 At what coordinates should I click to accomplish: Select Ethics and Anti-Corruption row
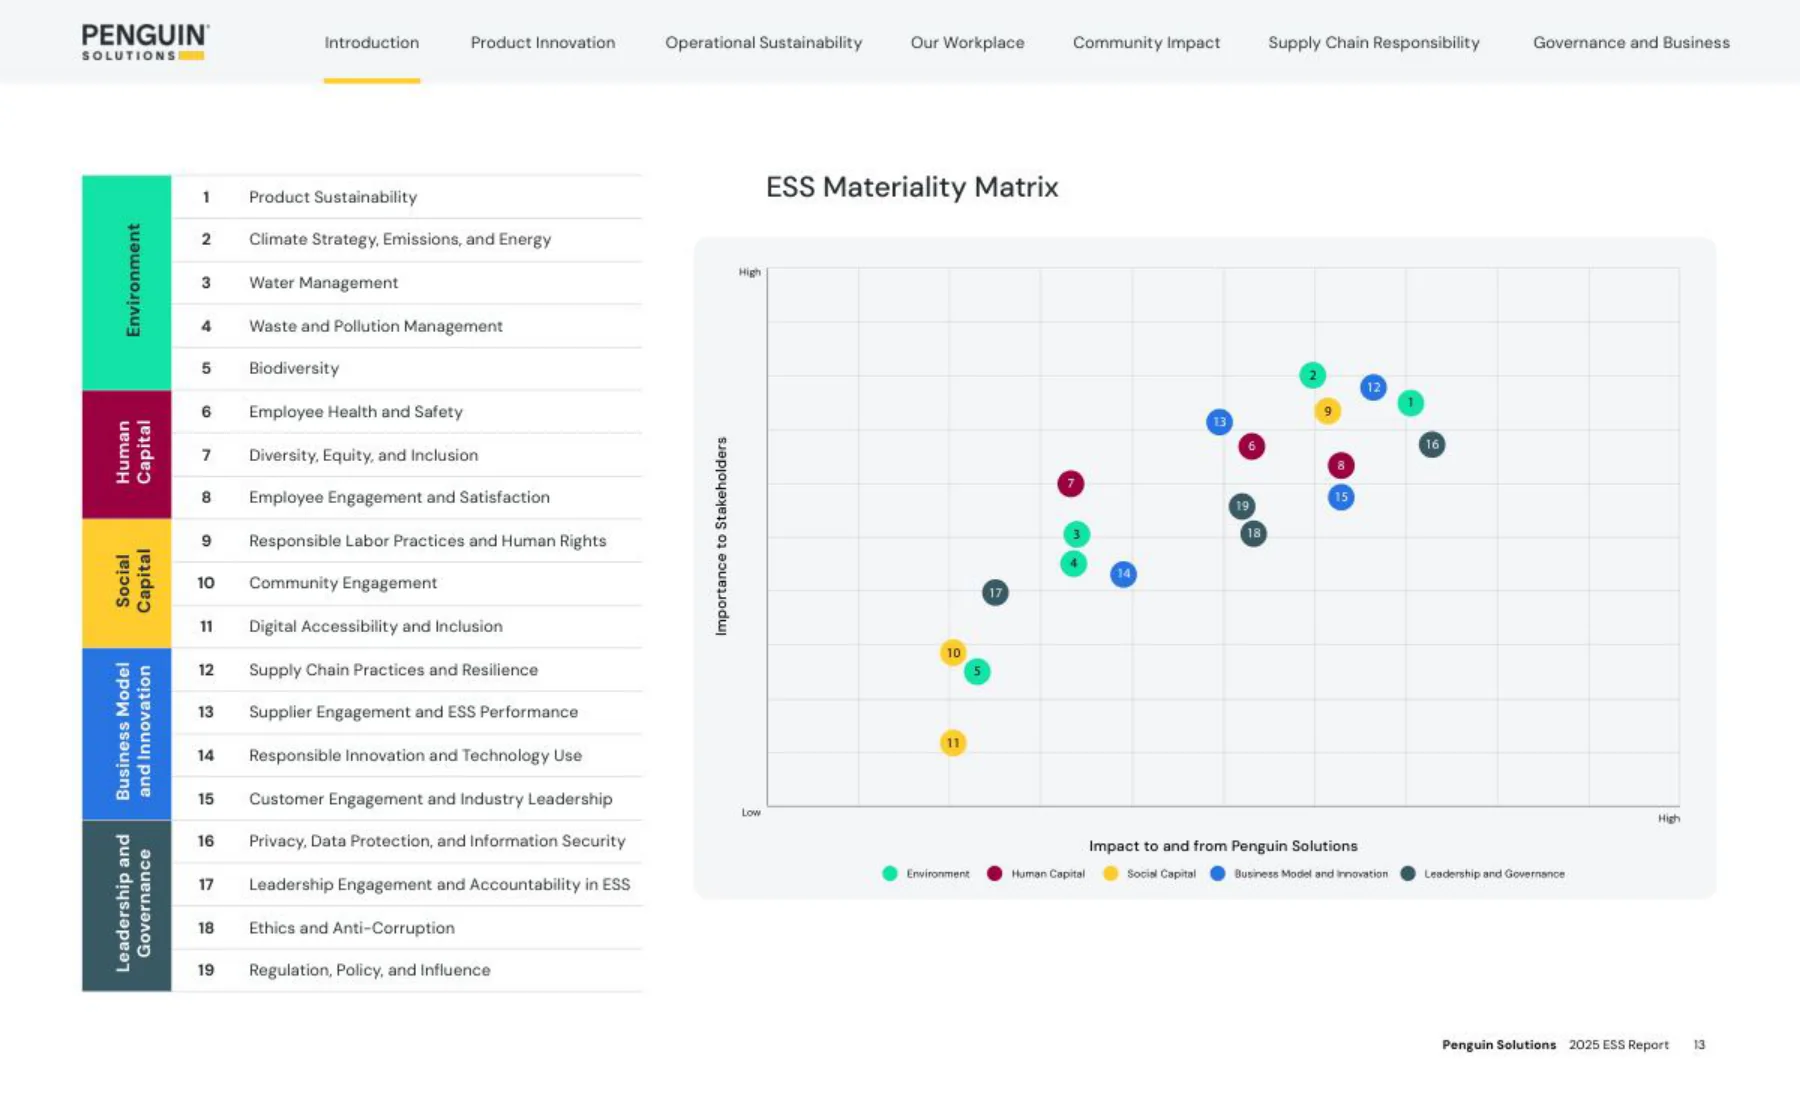point(407,928)
